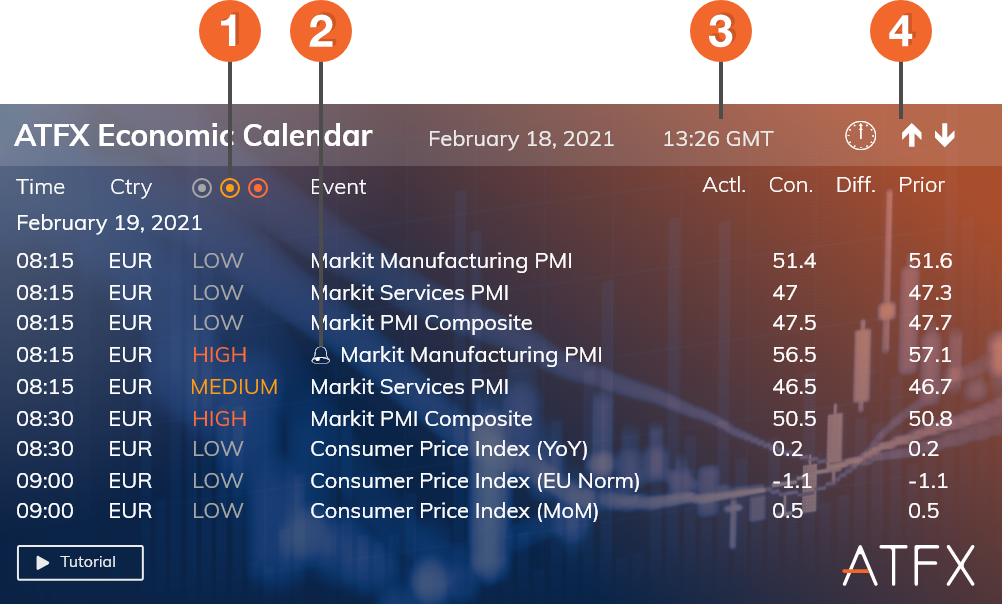This screenshot has height=604, width=1002.
Task: Click the up arrow scroll icon
Action: 911,136
